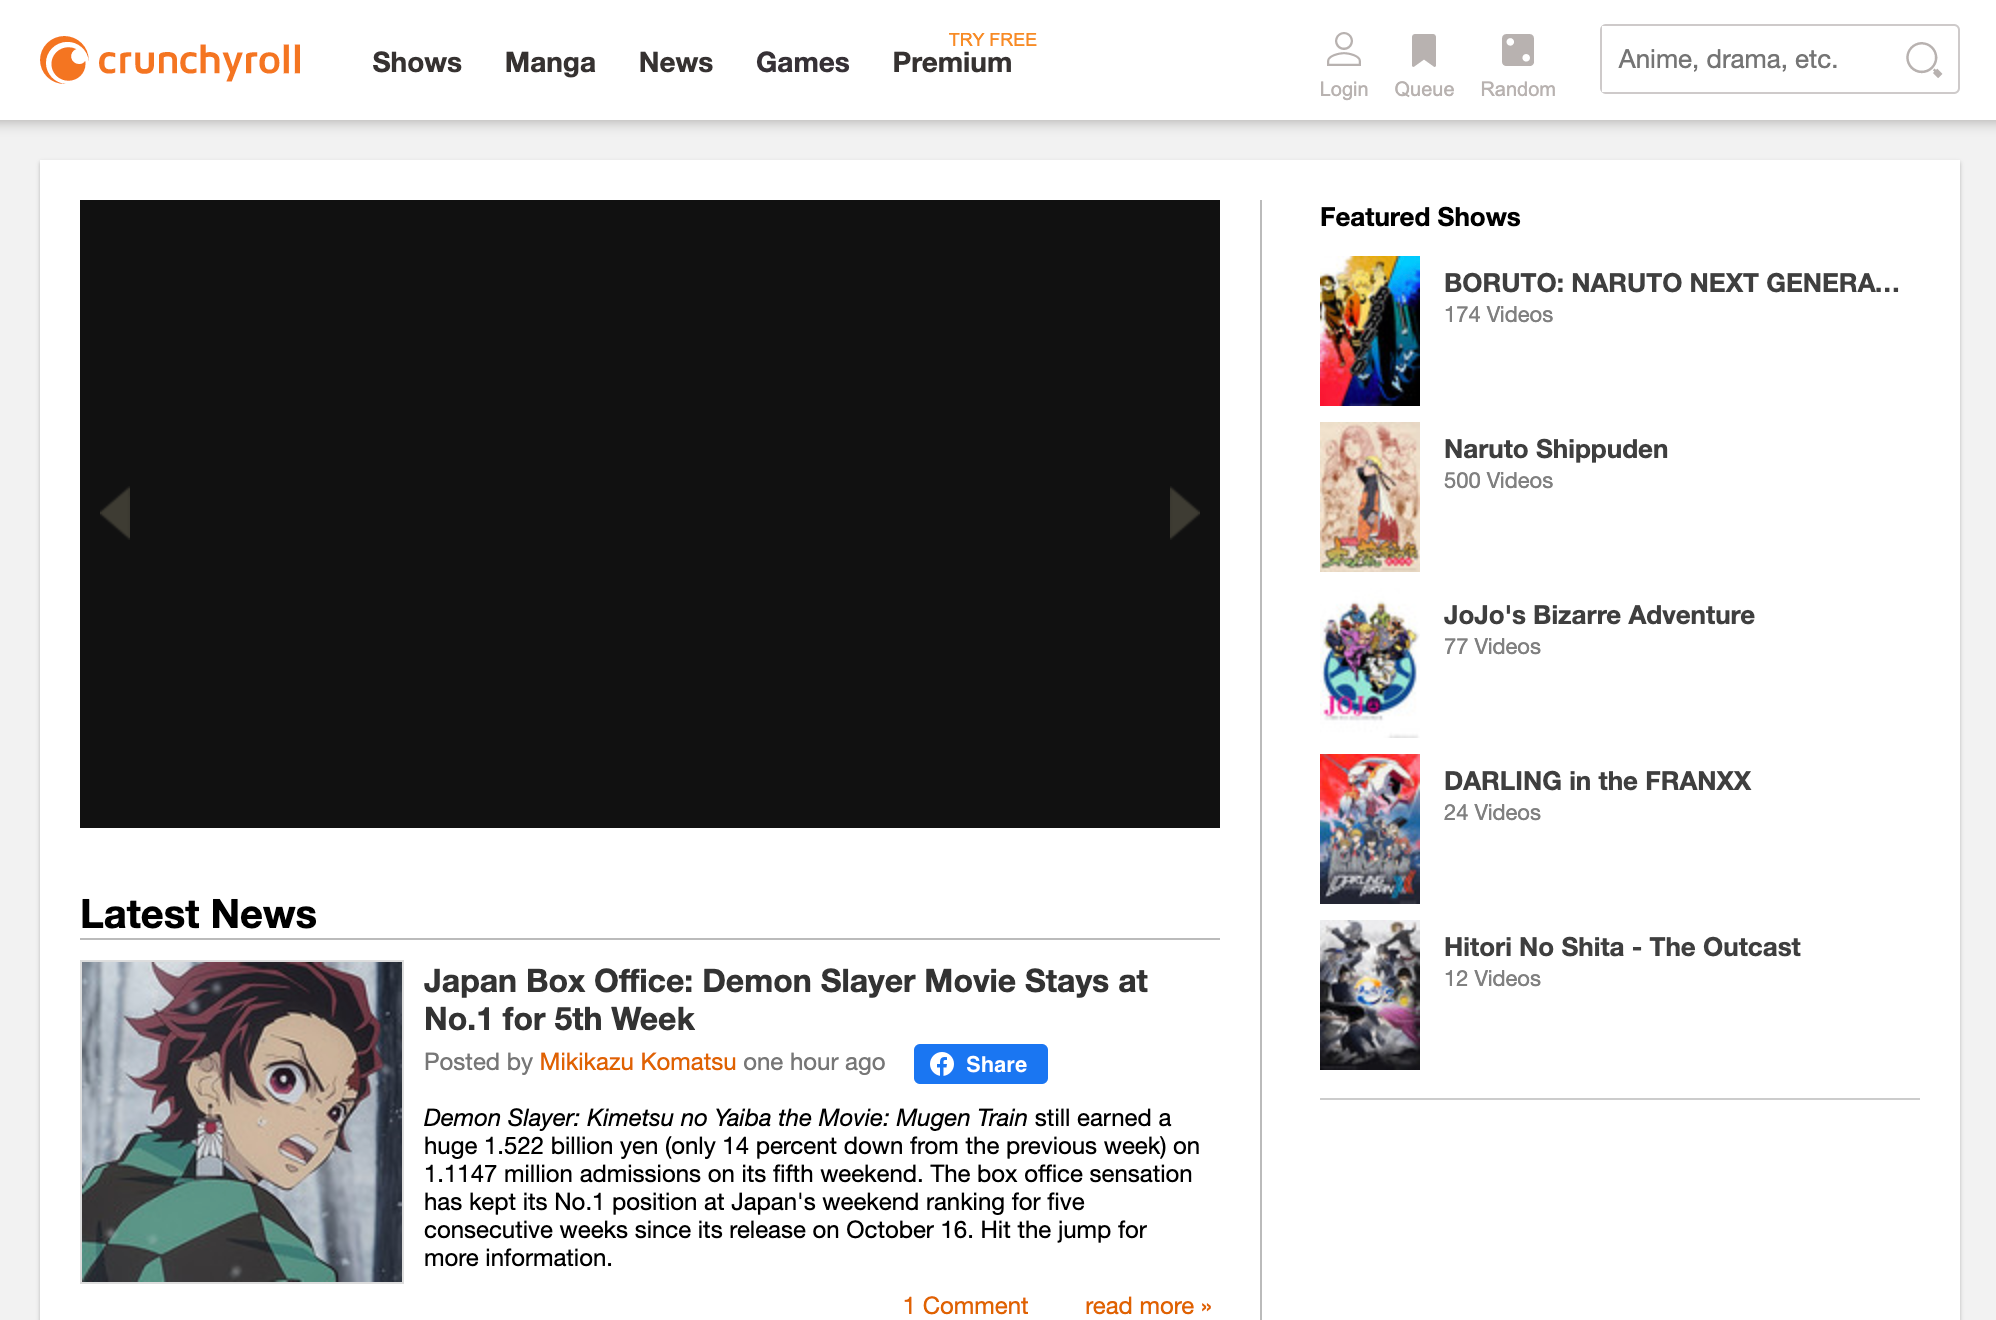Click the 500 Videos text

pyautogui.click(x=1498, y=481)
